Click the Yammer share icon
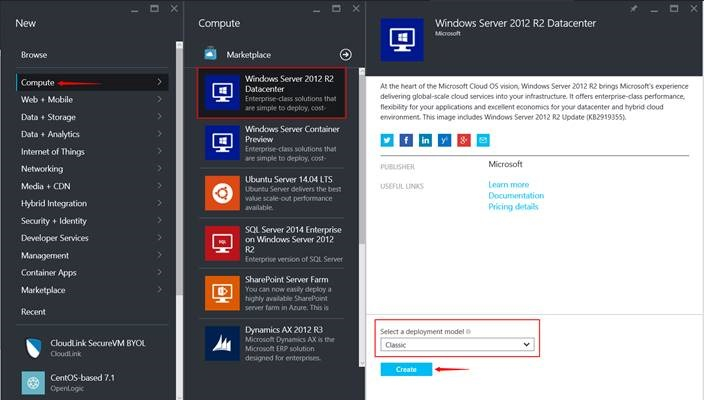The width and height of the screenshot is (704, 400). coord(445,140)
